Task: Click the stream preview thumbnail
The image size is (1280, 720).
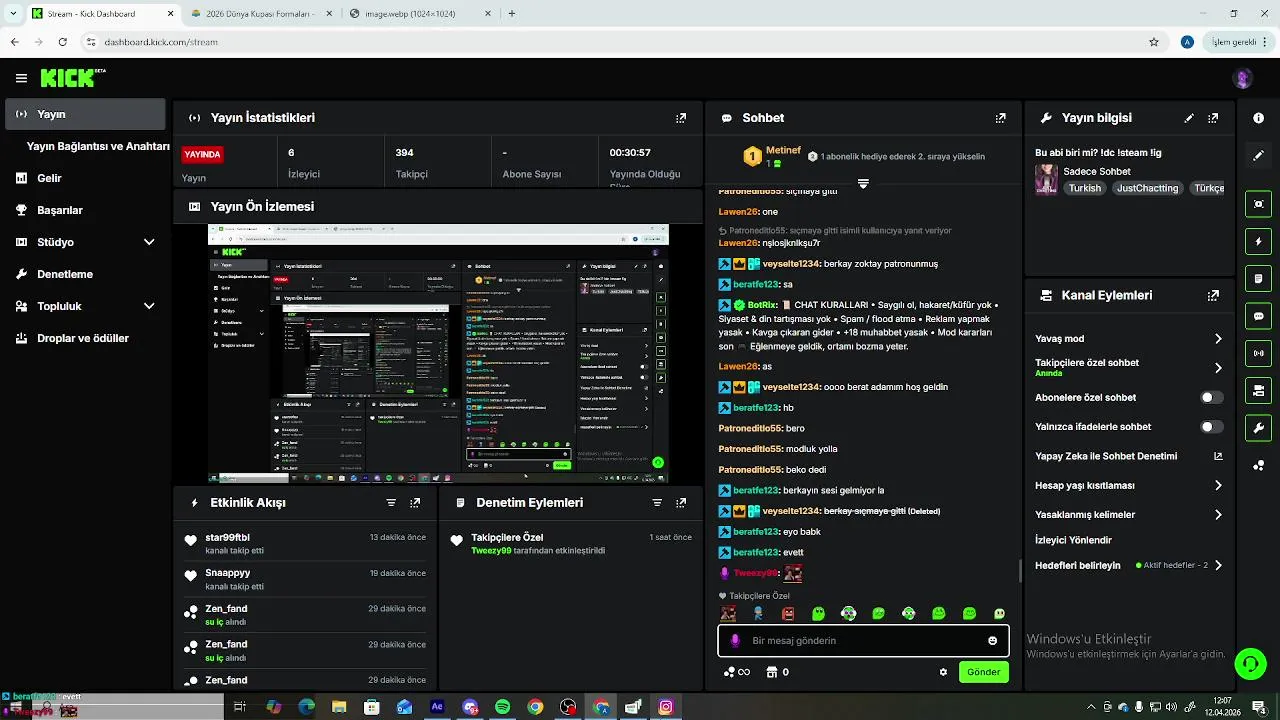Action: 438,353
